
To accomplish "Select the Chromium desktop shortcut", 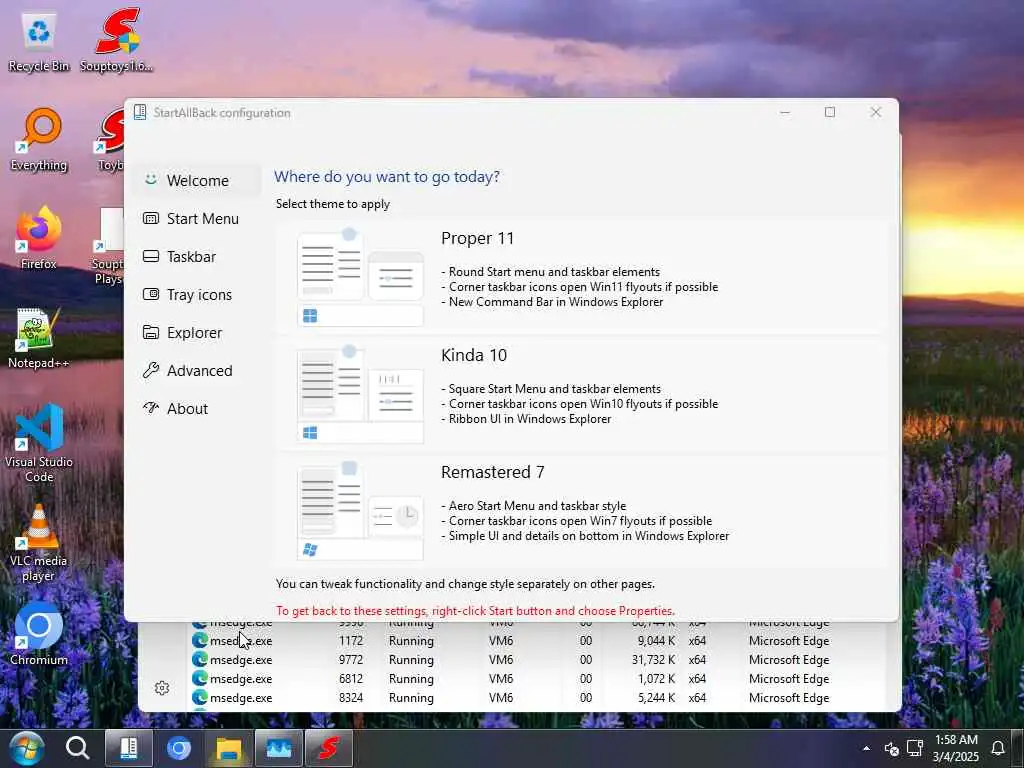I will point(39,633).
